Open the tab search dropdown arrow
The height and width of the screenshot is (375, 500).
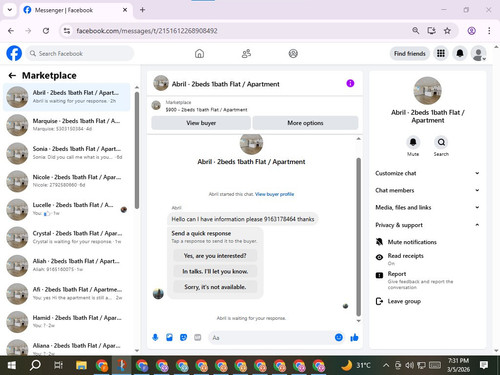pyautogui.click(x=10, y=10)
